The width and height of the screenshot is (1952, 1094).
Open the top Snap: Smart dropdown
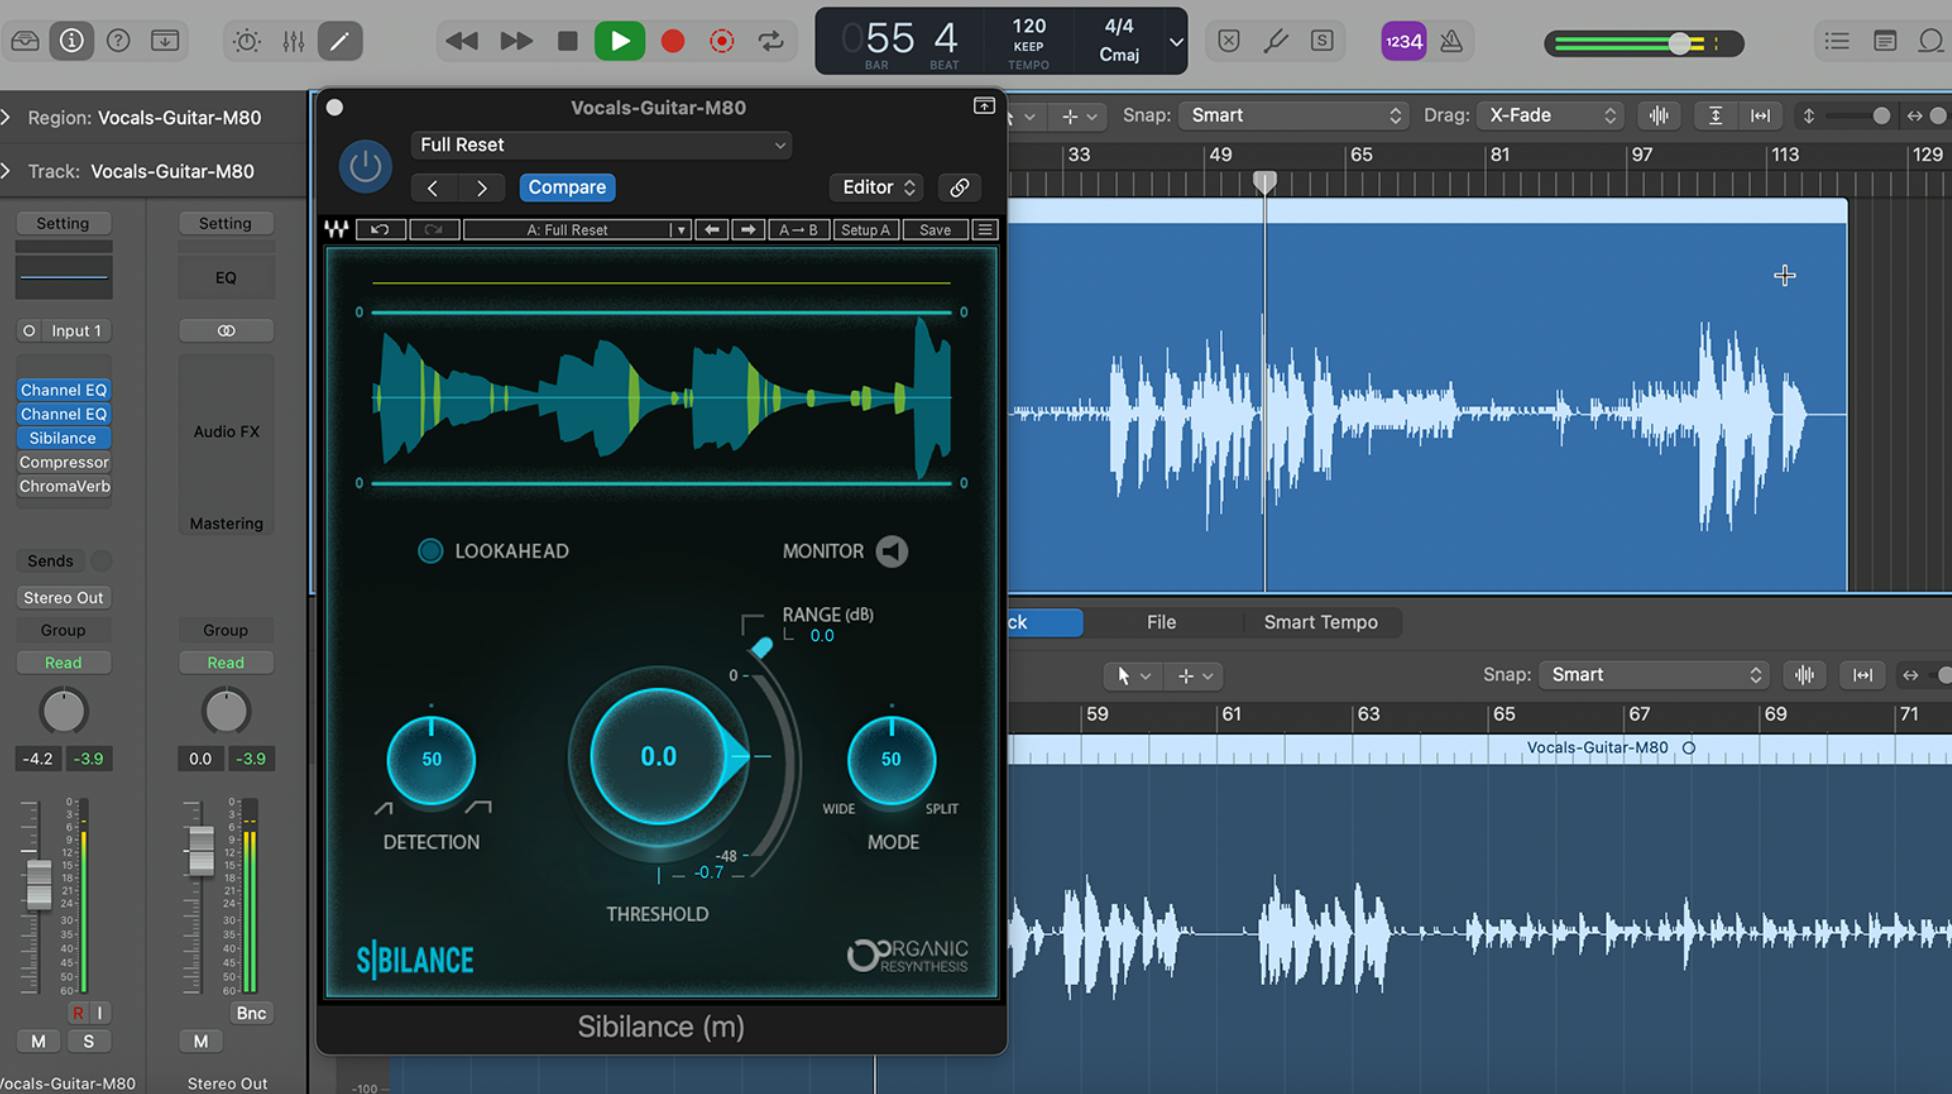click(1294, 115)
